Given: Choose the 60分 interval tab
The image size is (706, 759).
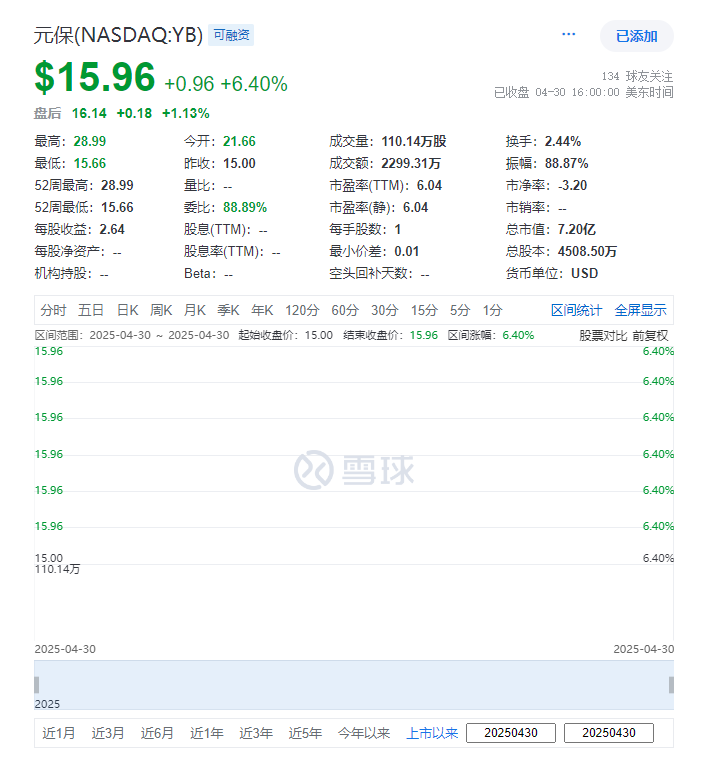Looking at the screenshot, I should [x=345, y=310].
